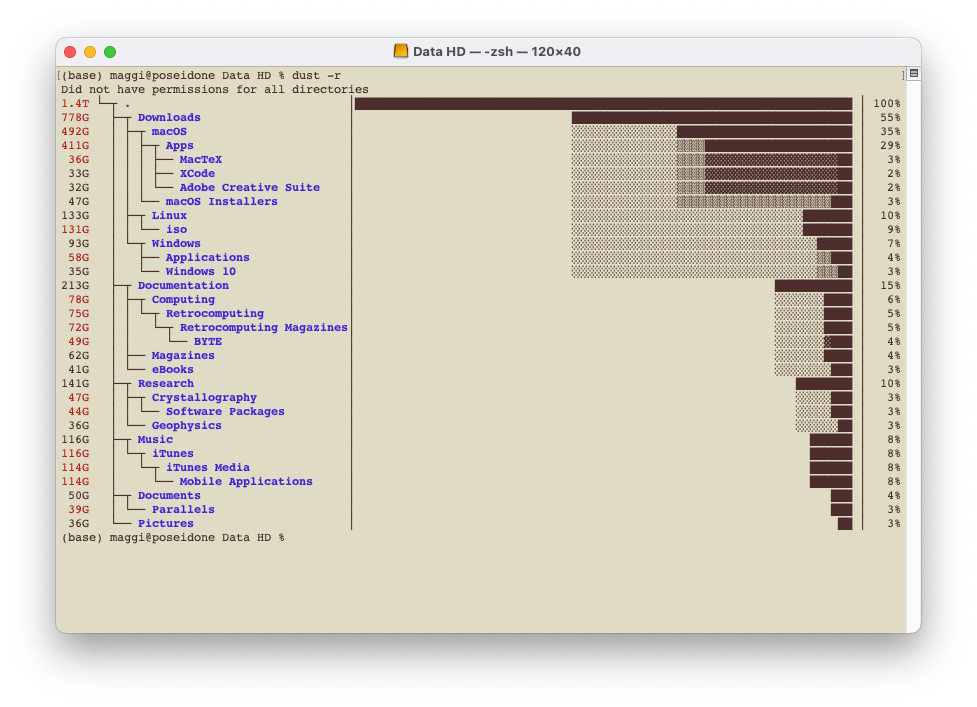Click the Mobile Applications entry
Screen dimensions: 977x707
click(245, 482)
